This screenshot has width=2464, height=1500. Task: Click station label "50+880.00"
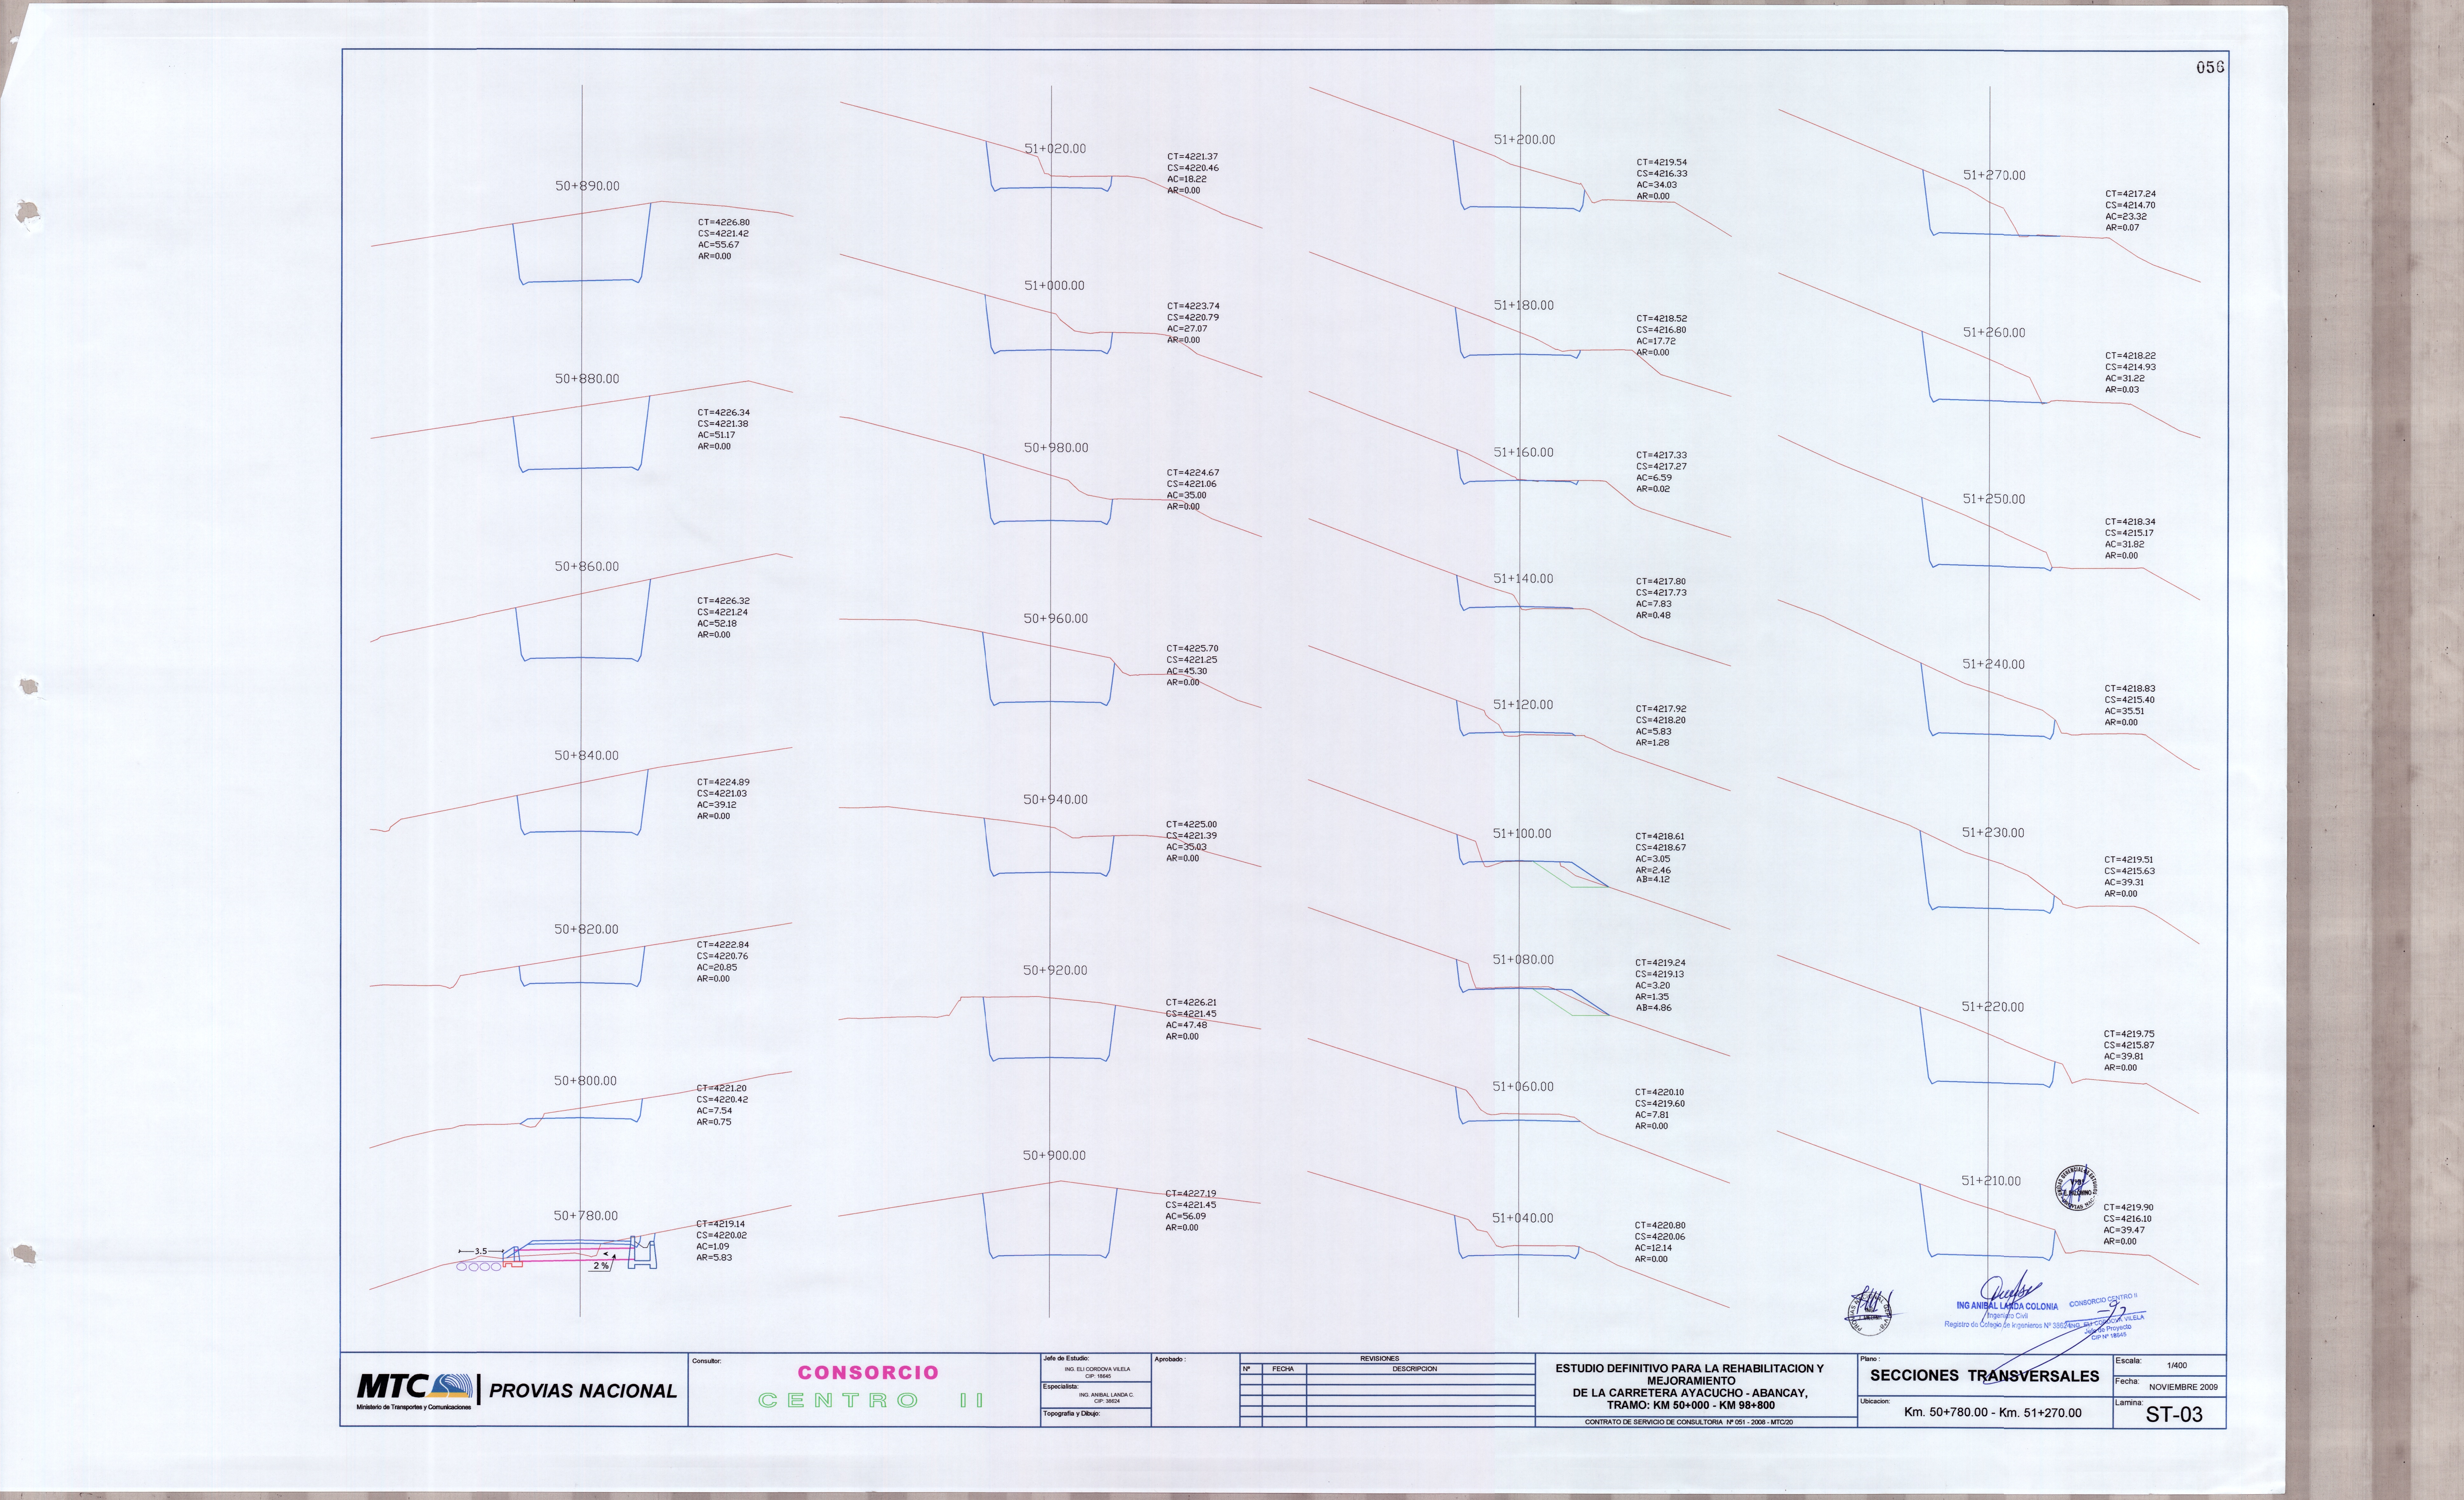tap(587, 379)
